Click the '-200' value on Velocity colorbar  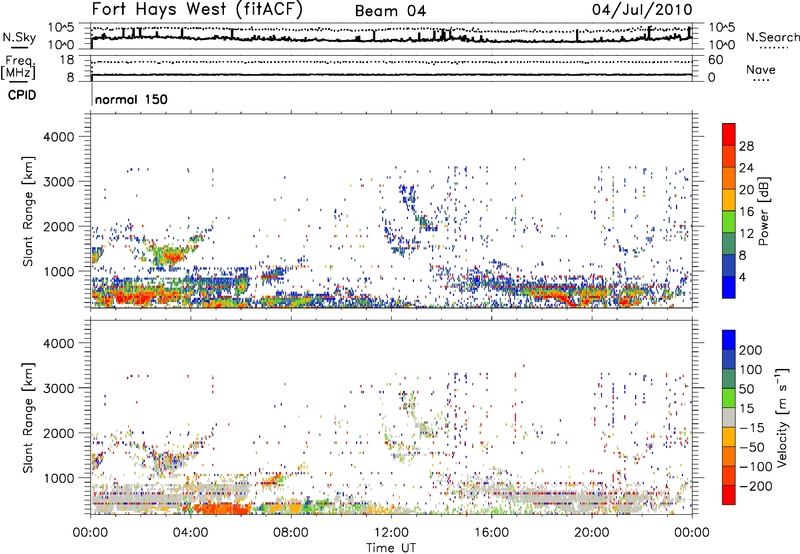pos(755,486)
